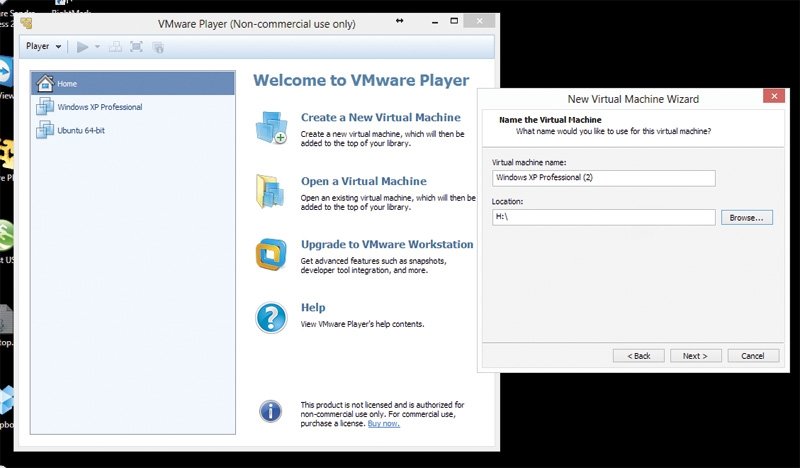The height and width of the screenshot is (468, 800).
Task: Click the blue information icon
Action: pos(270,411)
